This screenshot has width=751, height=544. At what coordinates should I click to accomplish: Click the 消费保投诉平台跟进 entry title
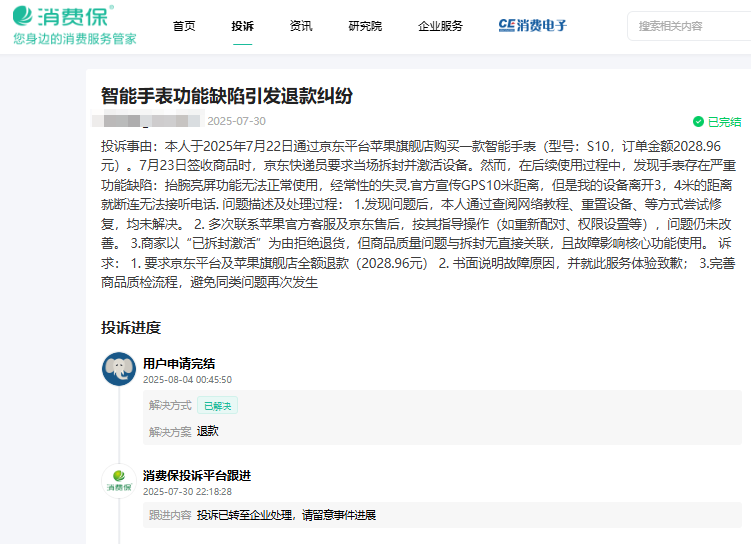click(197, 476)
